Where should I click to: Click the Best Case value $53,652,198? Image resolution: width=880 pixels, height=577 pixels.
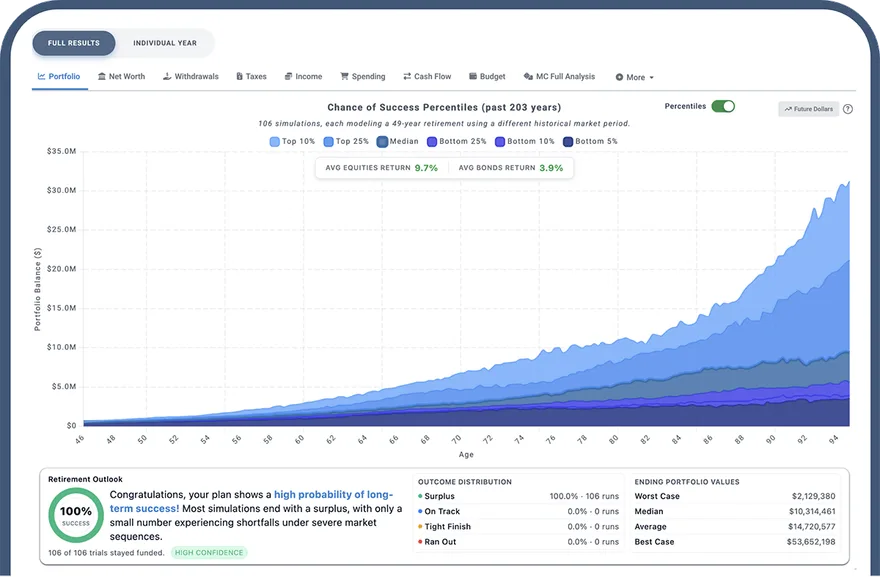[x=811, y=542]
